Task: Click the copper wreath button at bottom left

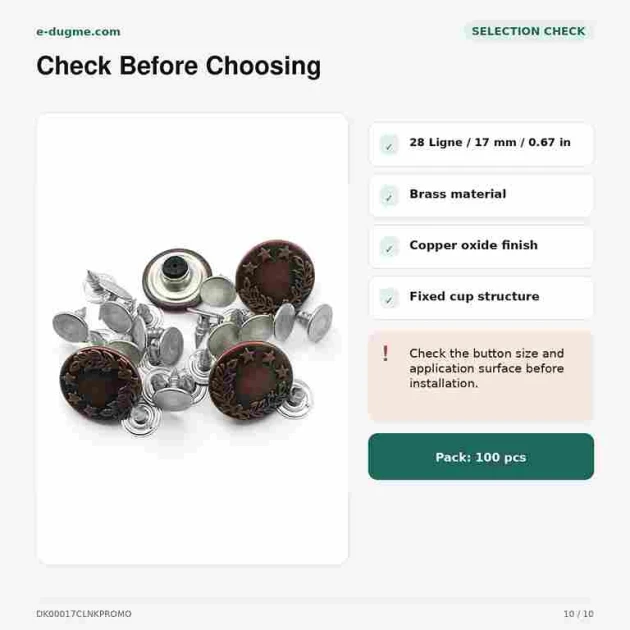Action: pos(100,384)
